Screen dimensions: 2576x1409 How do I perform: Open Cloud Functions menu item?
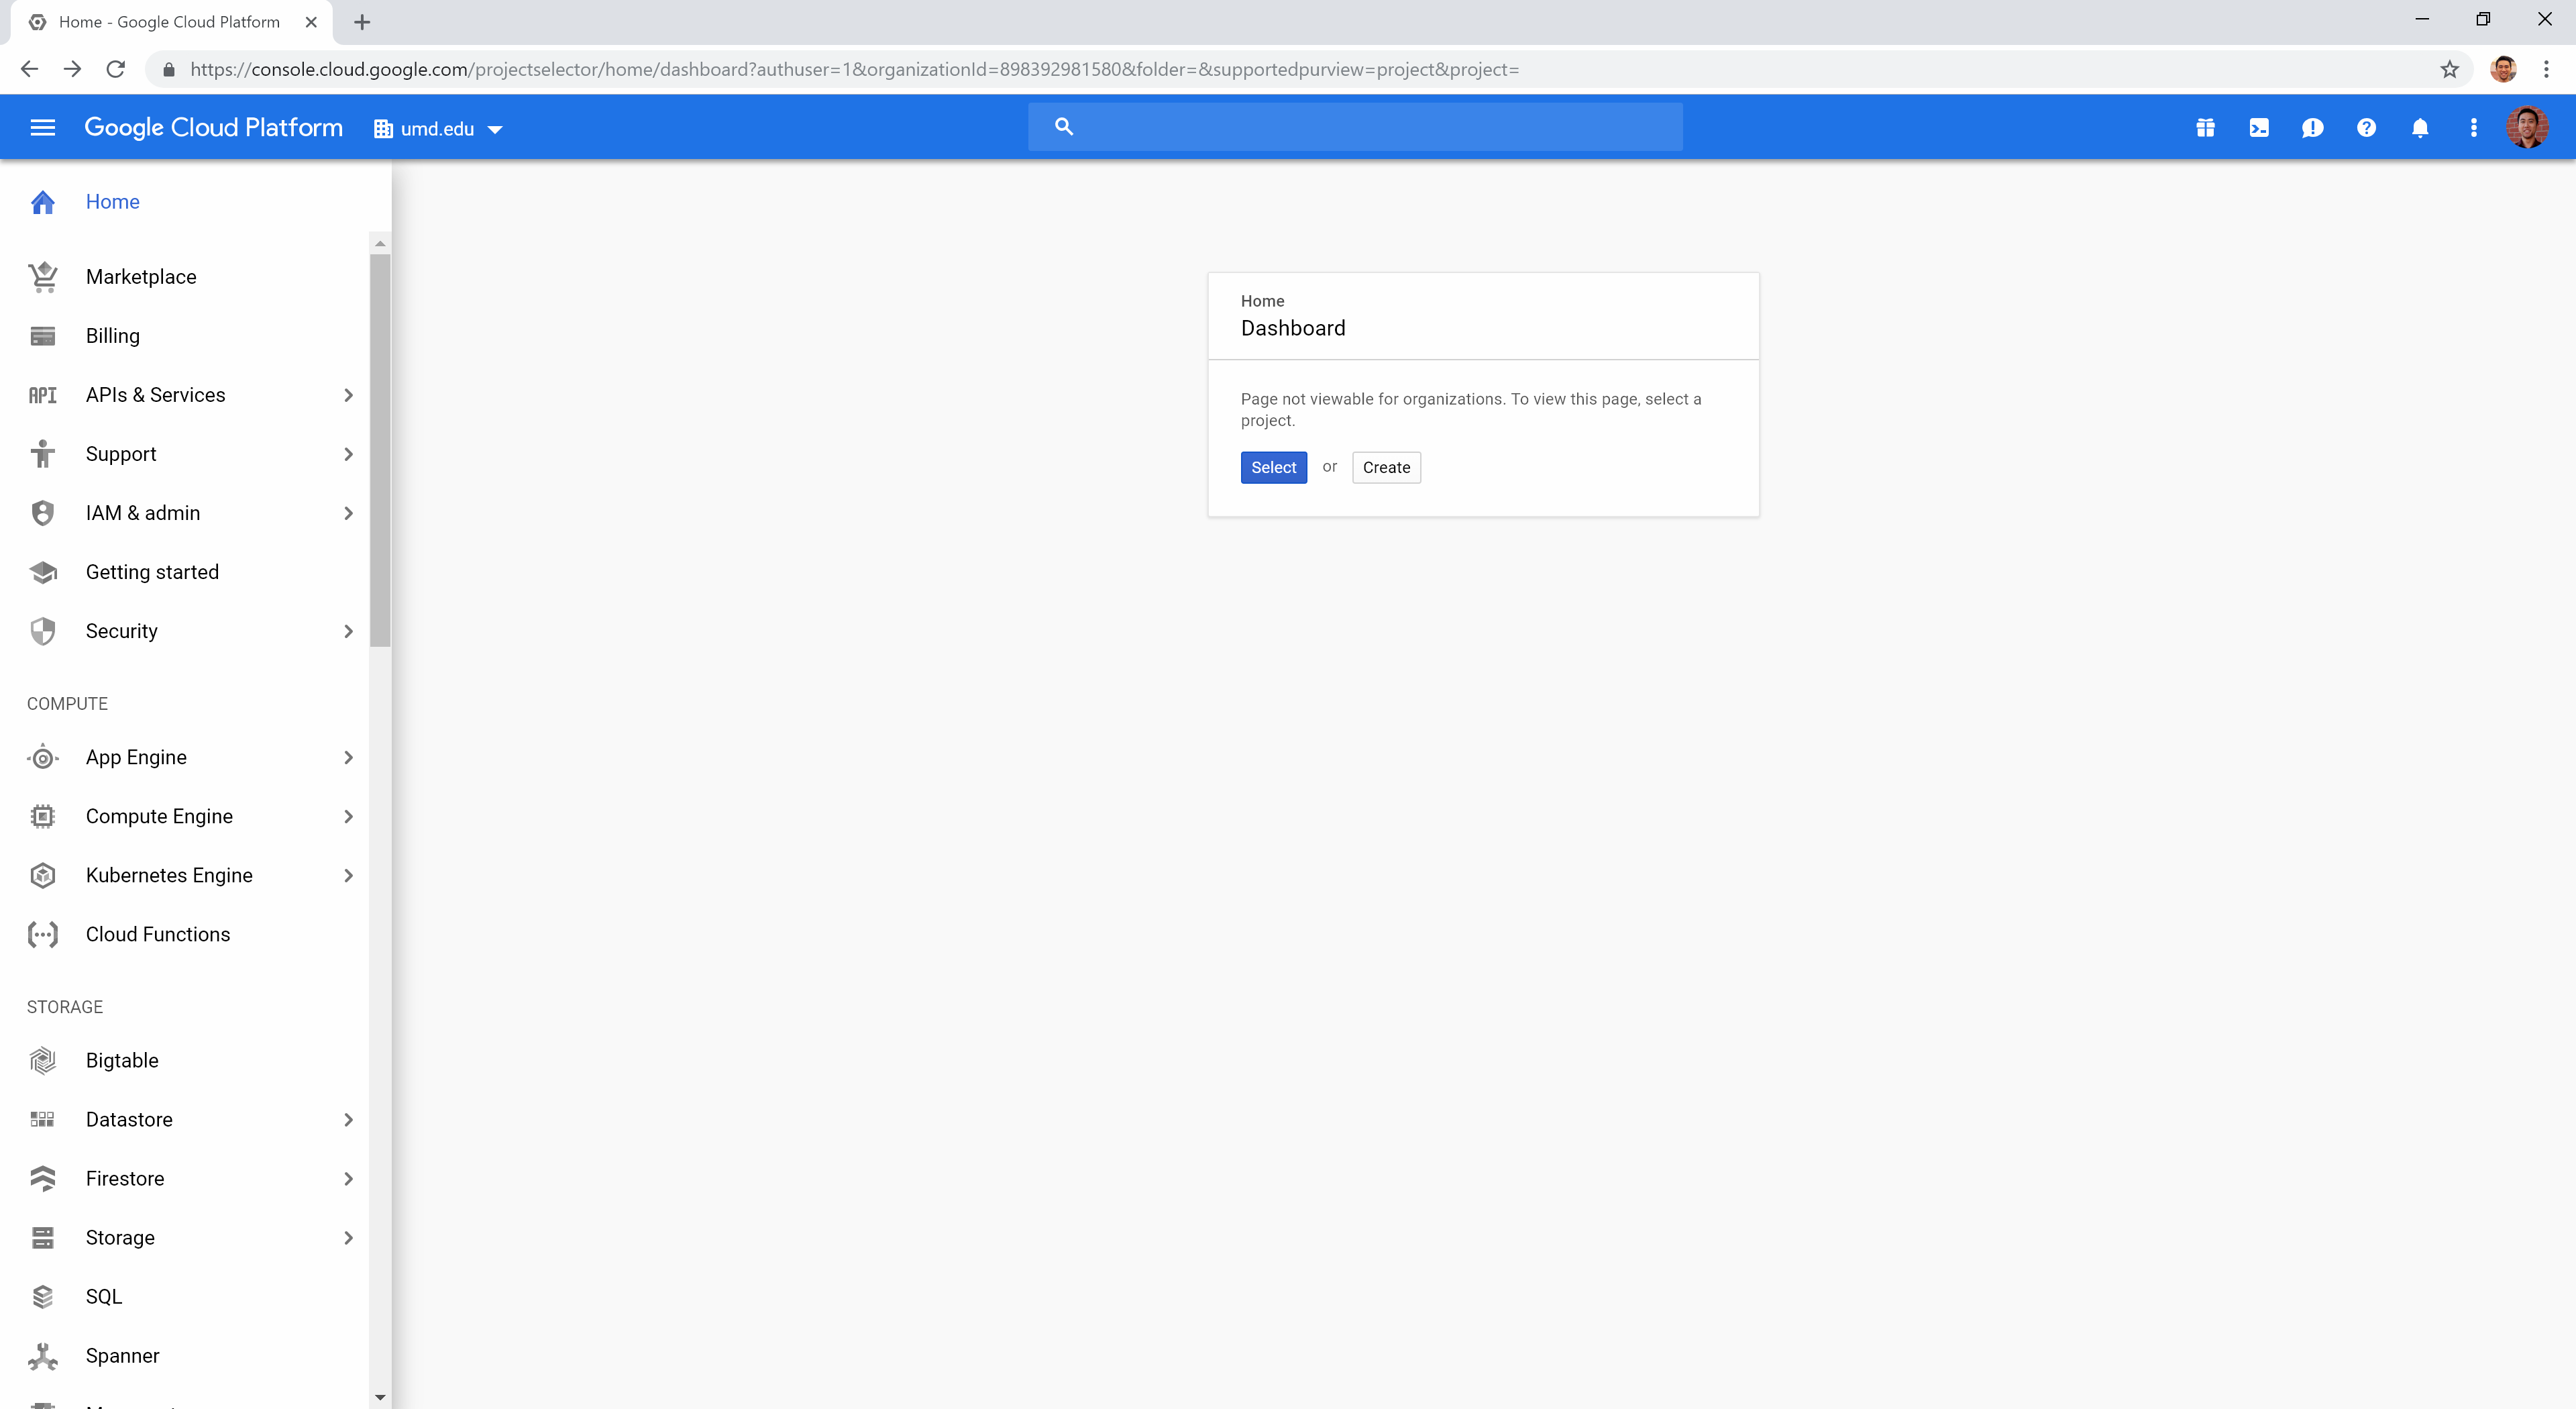click(x=185, y=934)
